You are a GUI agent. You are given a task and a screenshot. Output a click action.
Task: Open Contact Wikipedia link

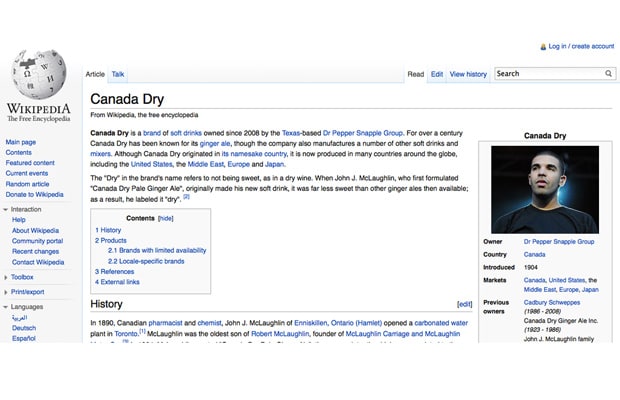click(38, 262)
